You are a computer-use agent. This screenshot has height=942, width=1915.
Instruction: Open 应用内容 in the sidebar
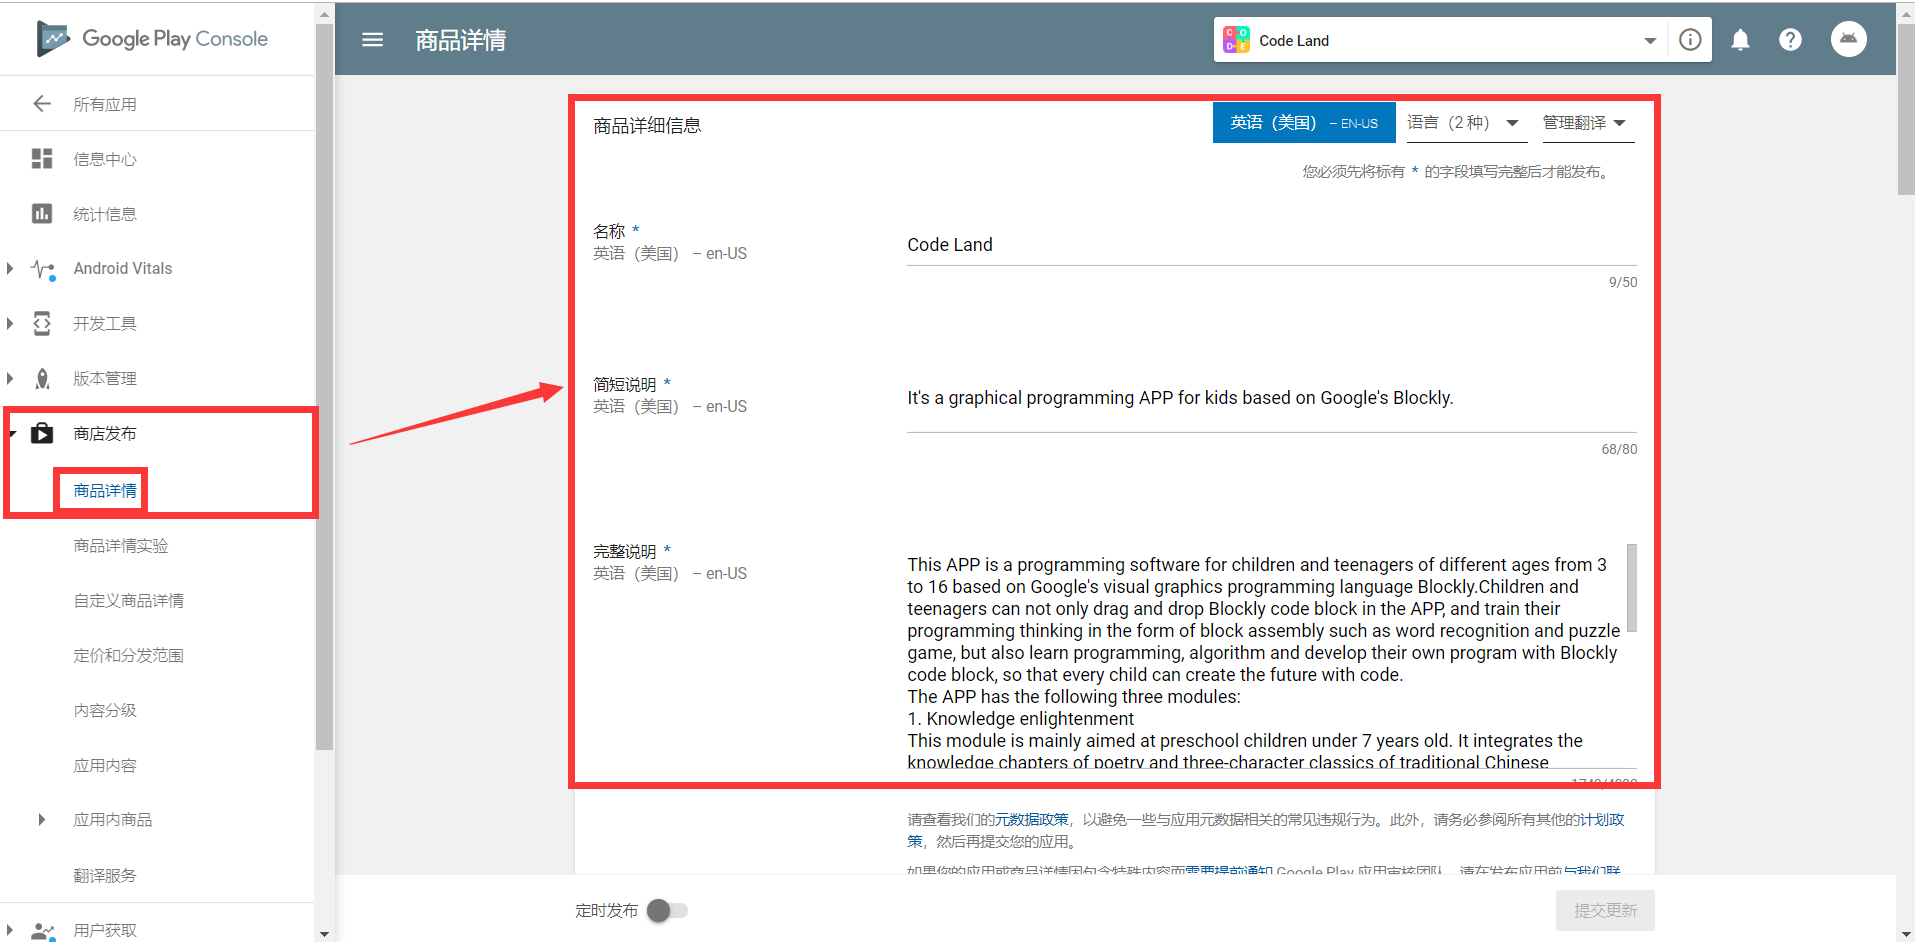point(105,765)
